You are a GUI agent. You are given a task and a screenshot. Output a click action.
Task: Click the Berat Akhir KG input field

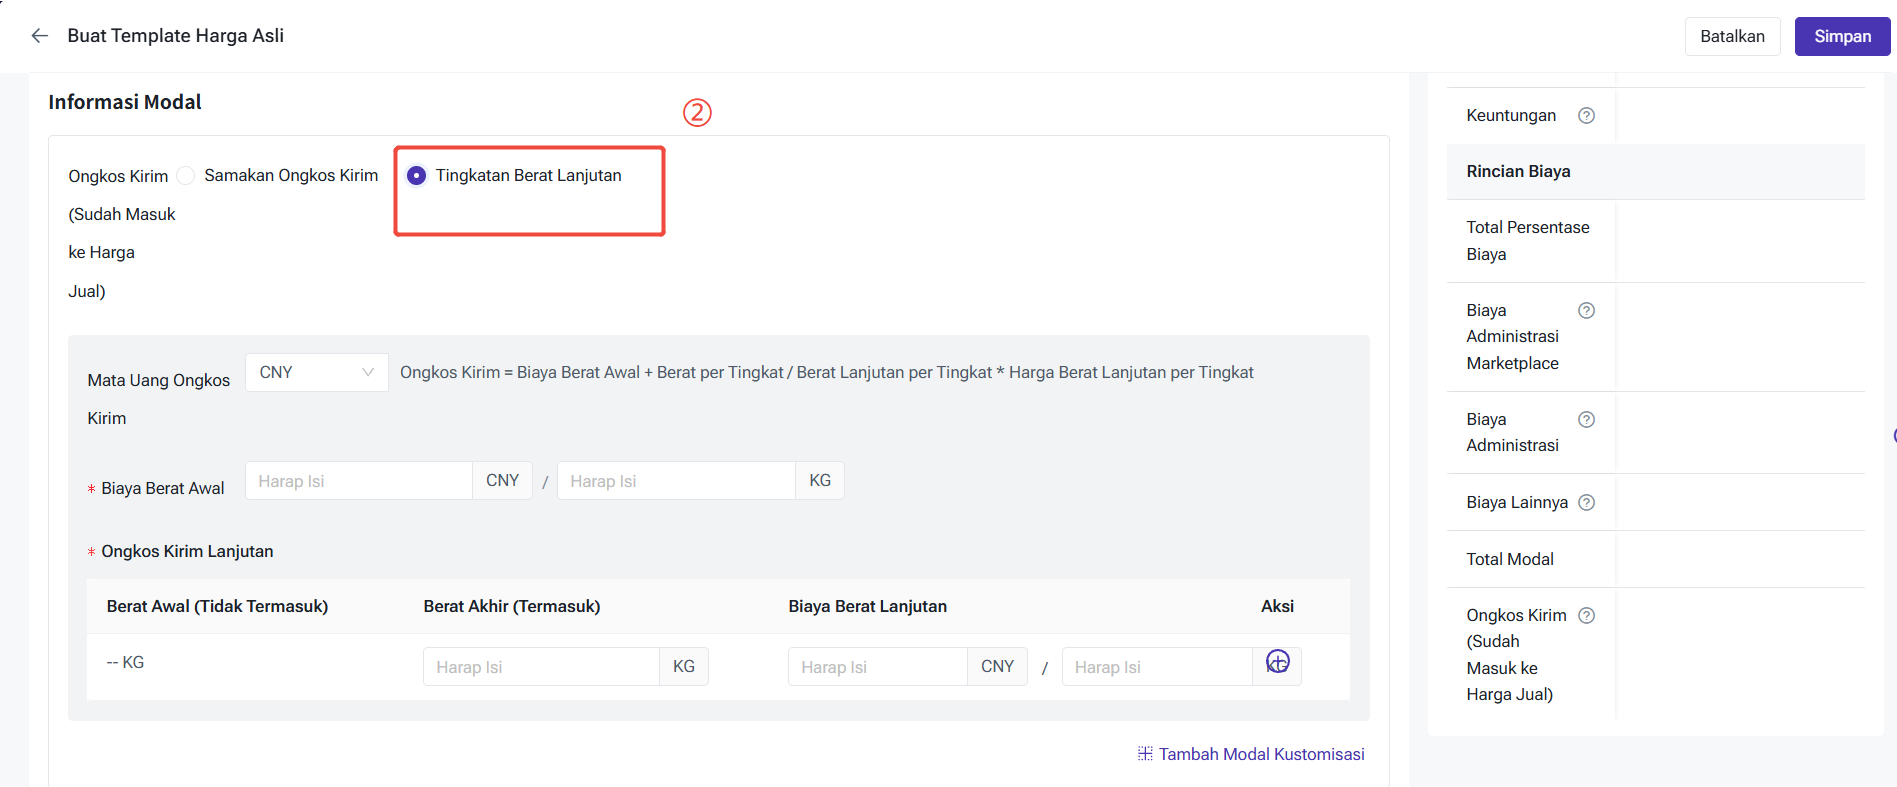tap(540, 667)
